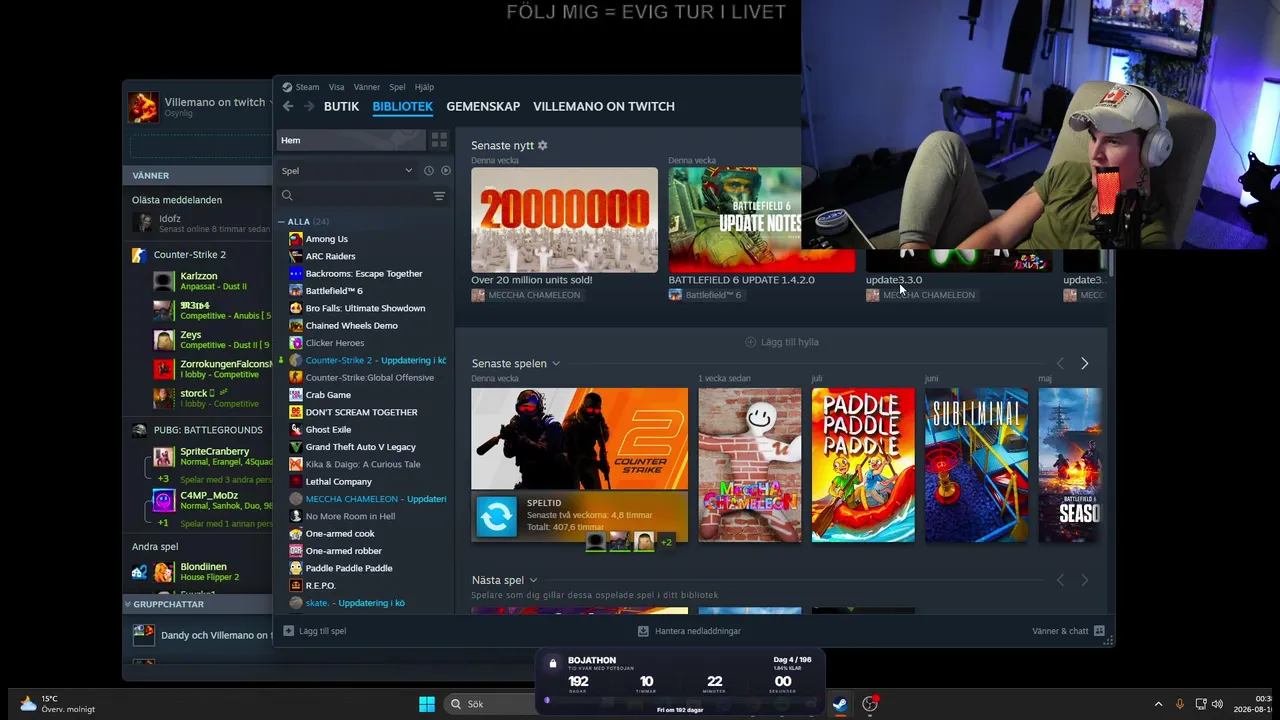Click Steam's forward navigation arrow
Screen dimensions: 1280x720
click(309, 107)
